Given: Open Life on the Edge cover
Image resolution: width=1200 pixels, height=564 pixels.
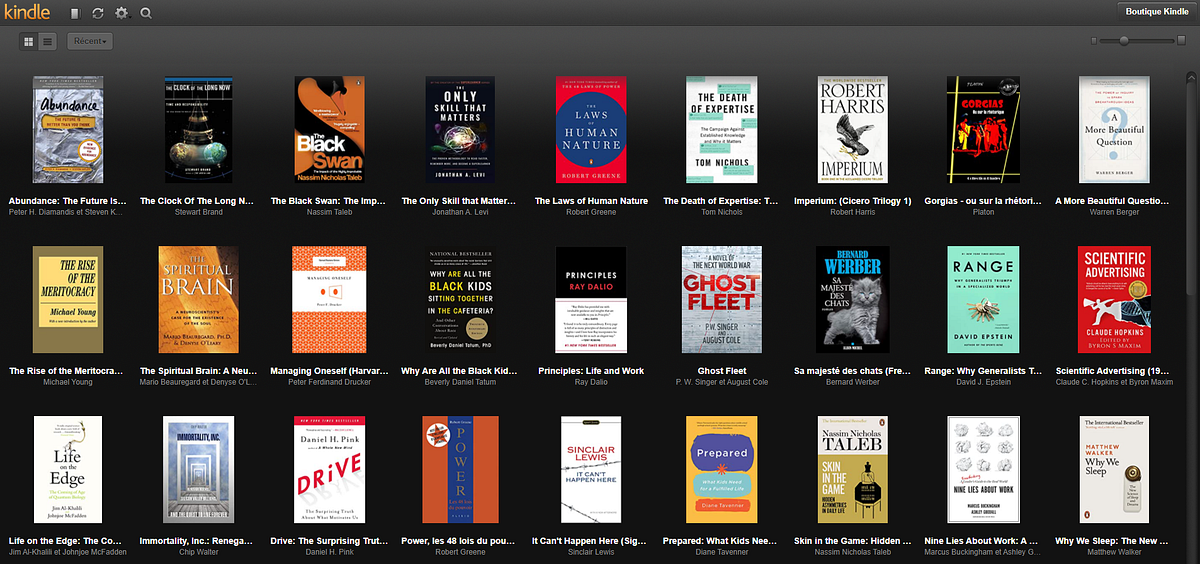Looking at the screenshot, I should pos(68,470).
